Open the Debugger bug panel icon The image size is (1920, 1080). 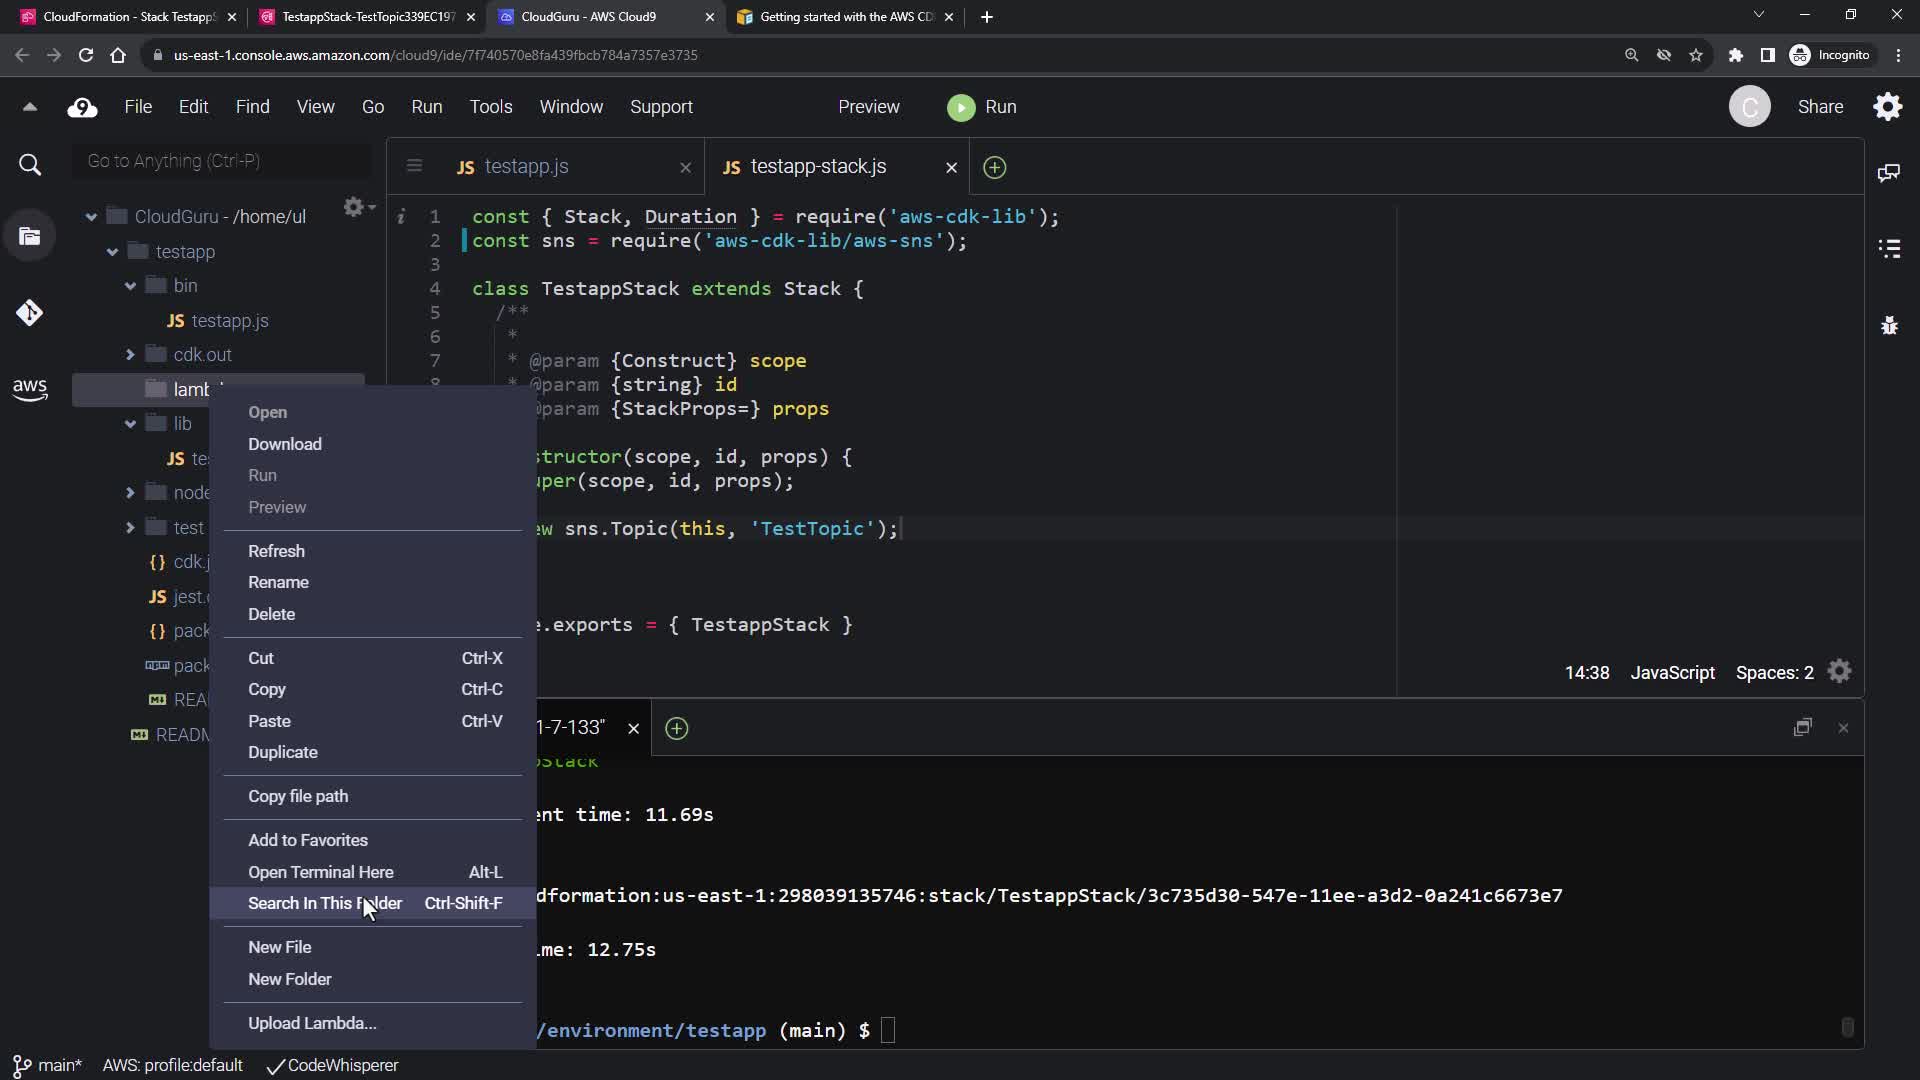1888,326
